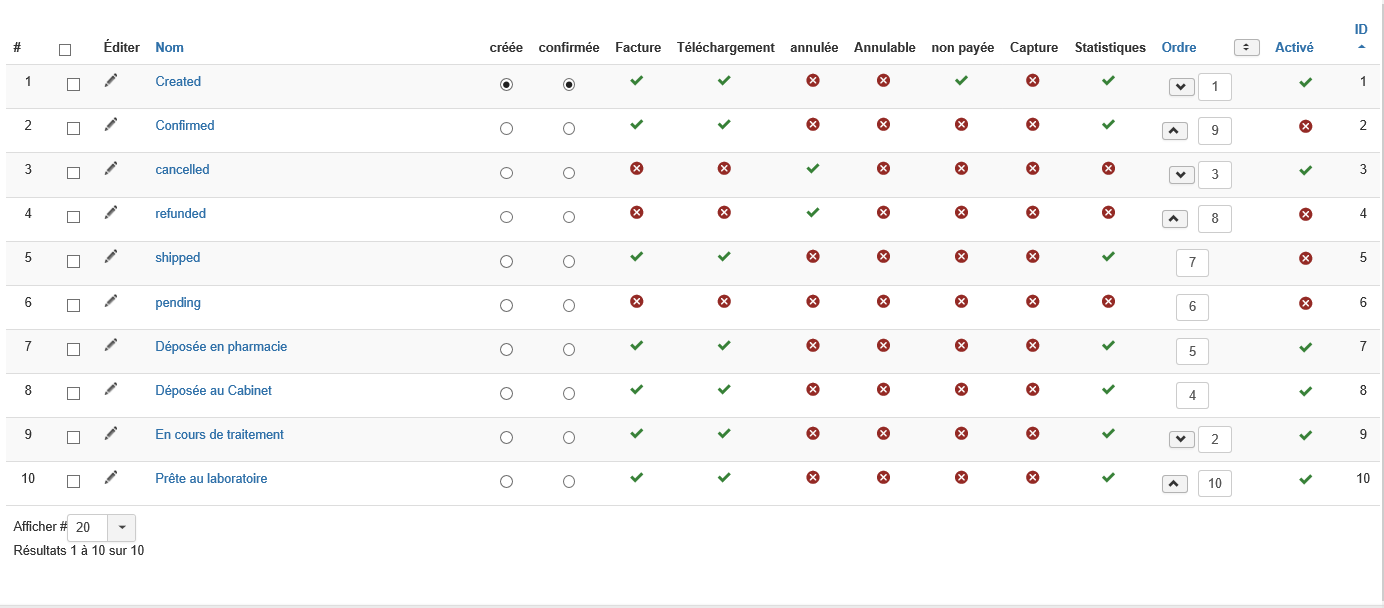
Task: Select créée radio button for Confirmed row
Action: click(x=506, y=129)
